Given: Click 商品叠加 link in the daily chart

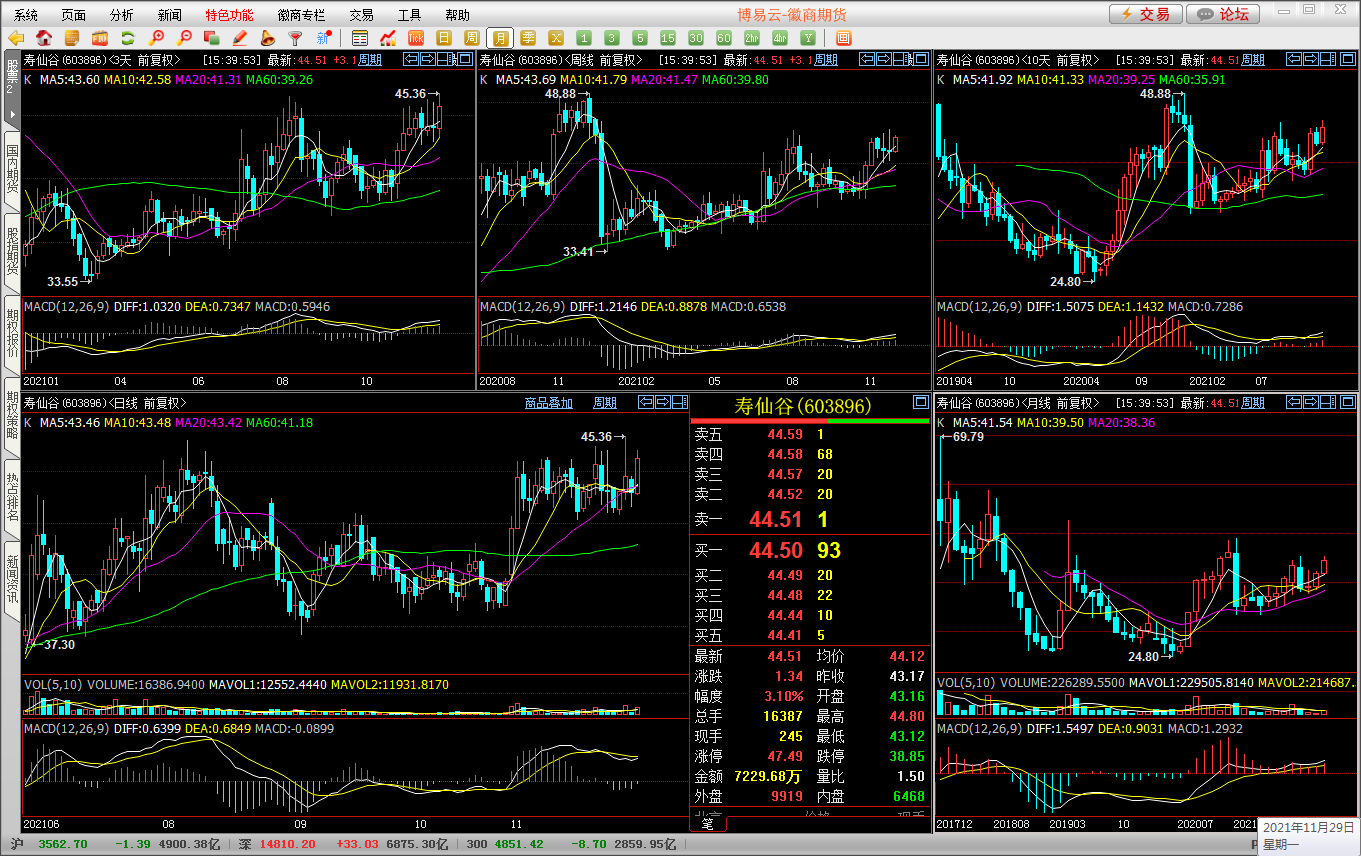Looking at the screenshot, I should point(549,403).
